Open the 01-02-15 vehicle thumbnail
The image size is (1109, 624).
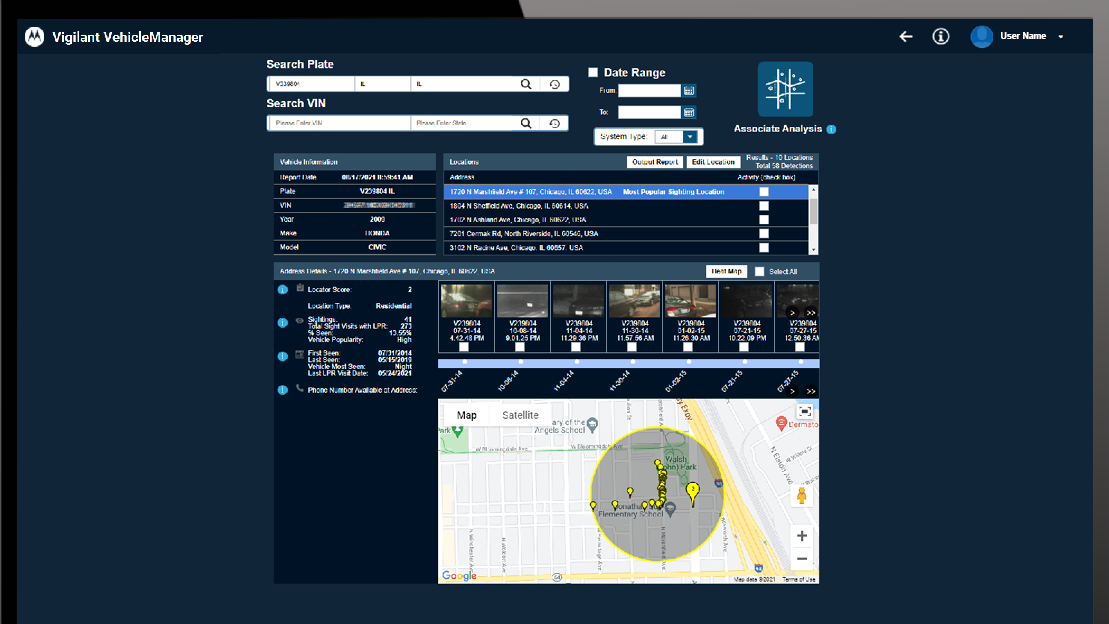pos(690,301)
